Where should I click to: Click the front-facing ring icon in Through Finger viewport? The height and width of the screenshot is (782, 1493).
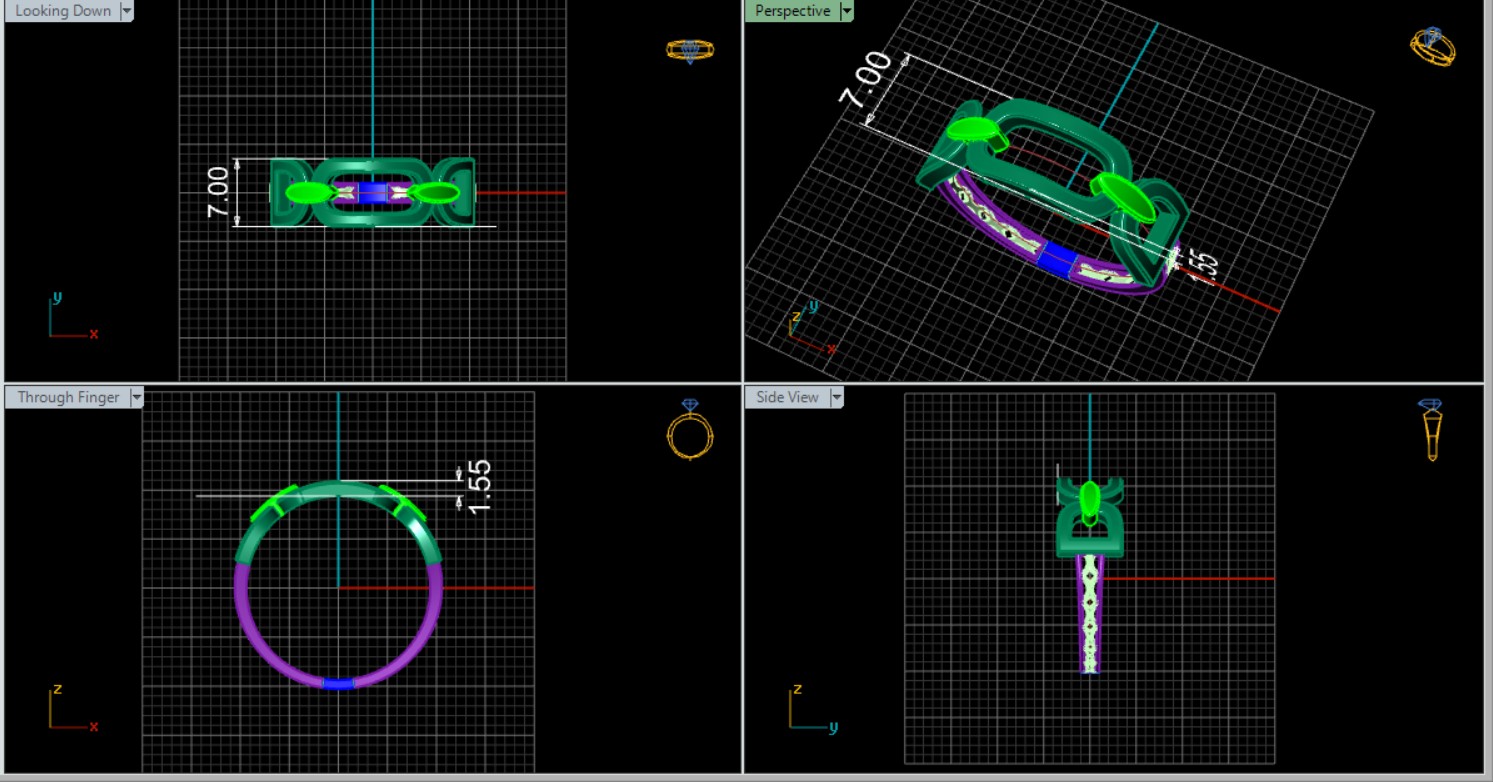pos(690,430)
